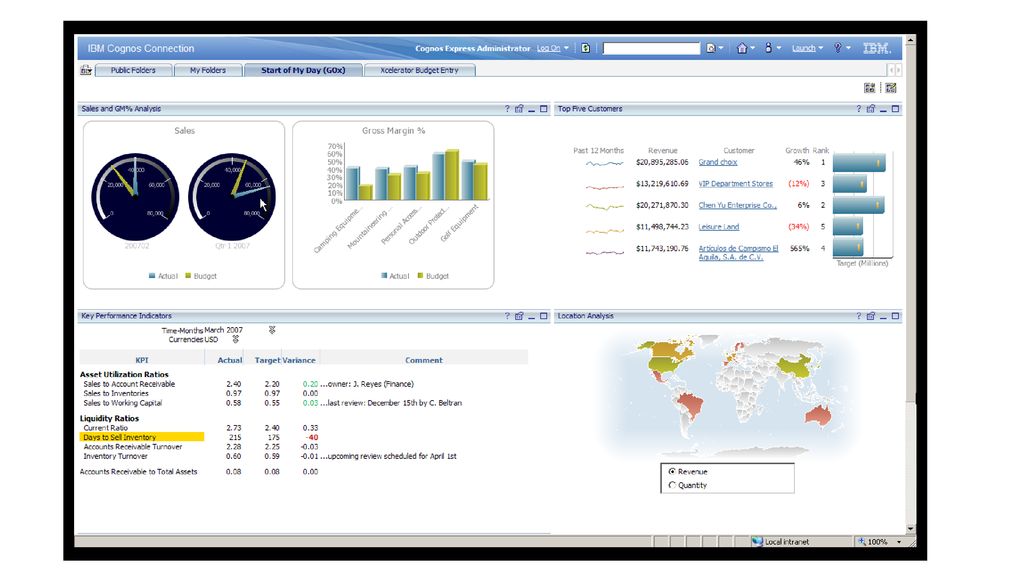Switch to the Public Folders tab
The image size is (1024, 576).
(133, 70)
